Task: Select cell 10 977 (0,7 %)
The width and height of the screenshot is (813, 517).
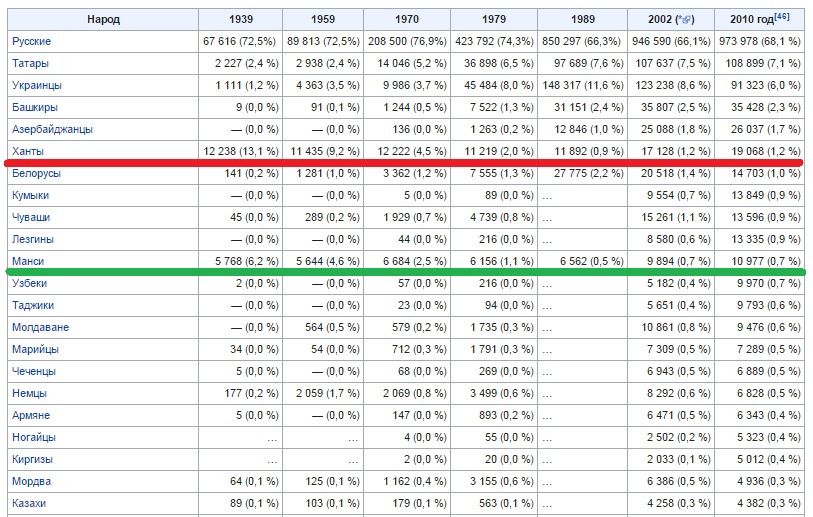Action: (x=760, y=261)
